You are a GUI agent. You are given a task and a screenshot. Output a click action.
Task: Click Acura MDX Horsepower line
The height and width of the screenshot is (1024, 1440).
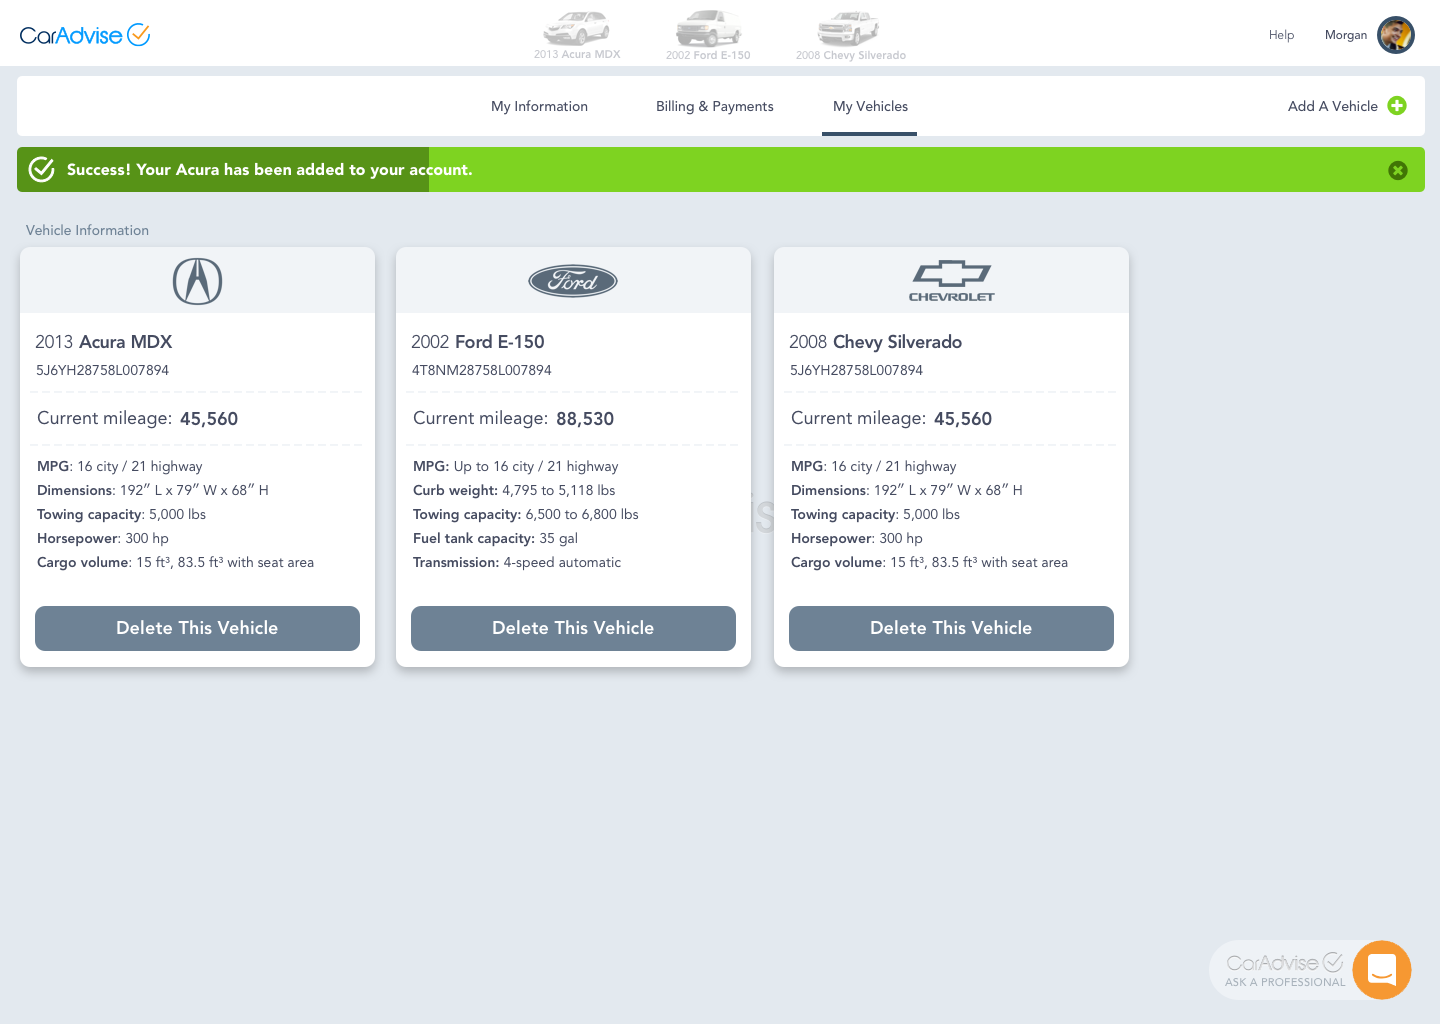point(103,538)
